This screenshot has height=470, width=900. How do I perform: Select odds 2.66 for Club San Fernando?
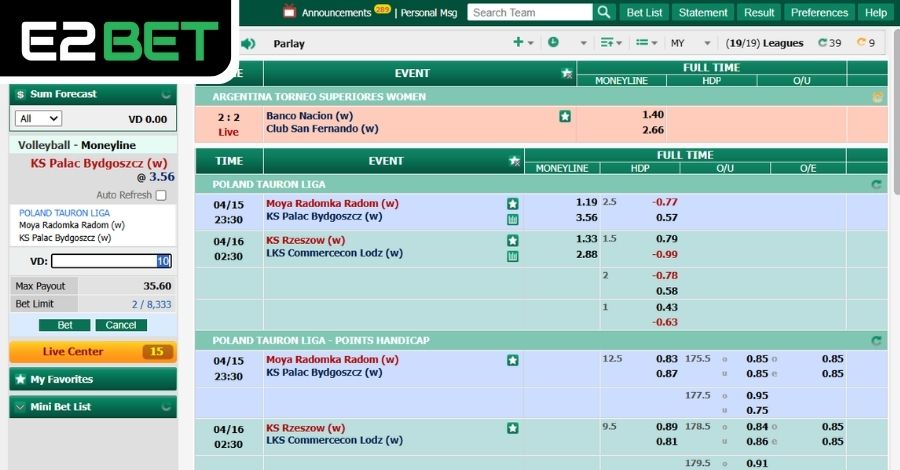(653, 130)
